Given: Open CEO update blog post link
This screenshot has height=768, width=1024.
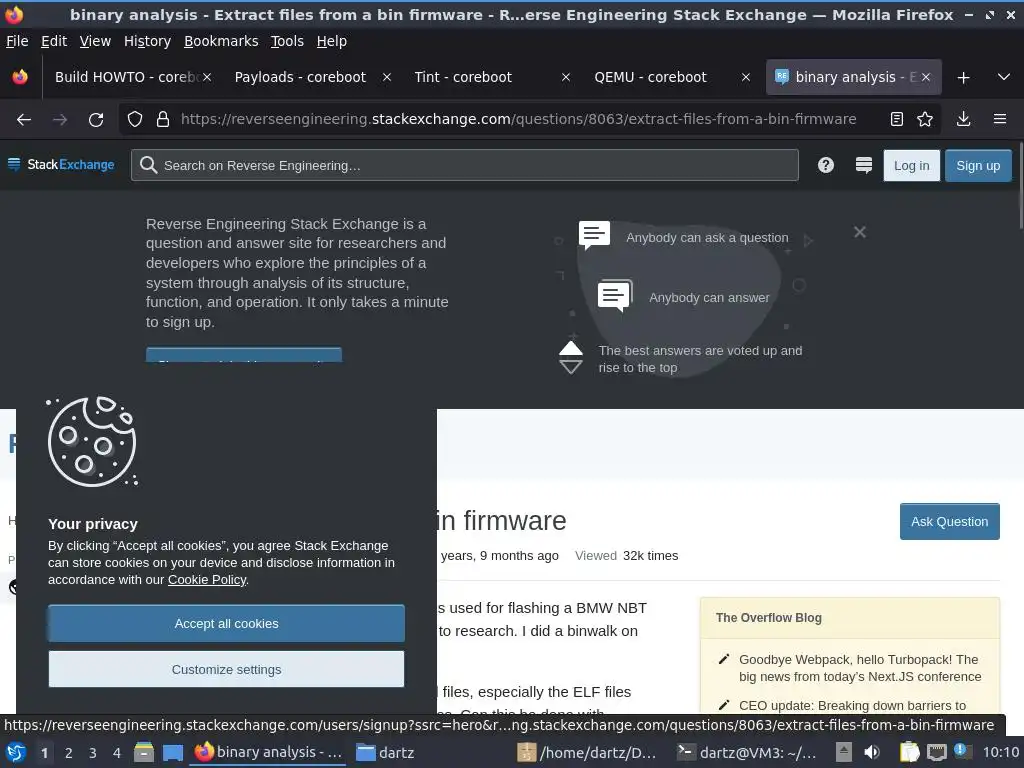Looking at the screenshot, I should (x=852, y=705).
